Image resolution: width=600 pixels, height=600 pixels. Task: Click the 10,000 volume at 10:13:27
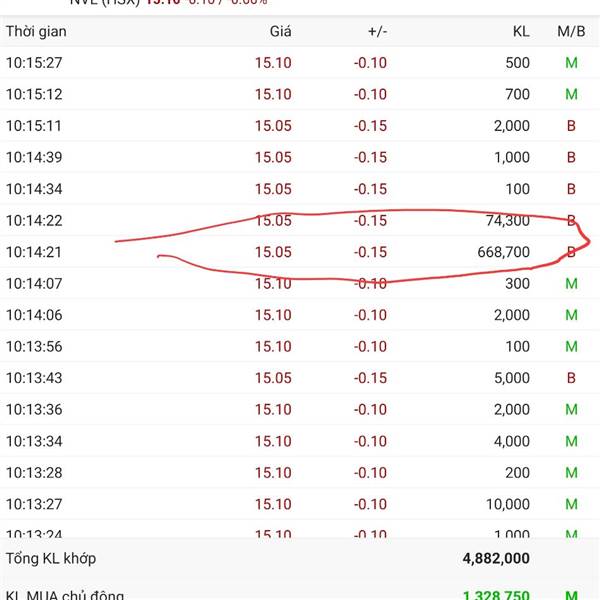tap(508, 504)
